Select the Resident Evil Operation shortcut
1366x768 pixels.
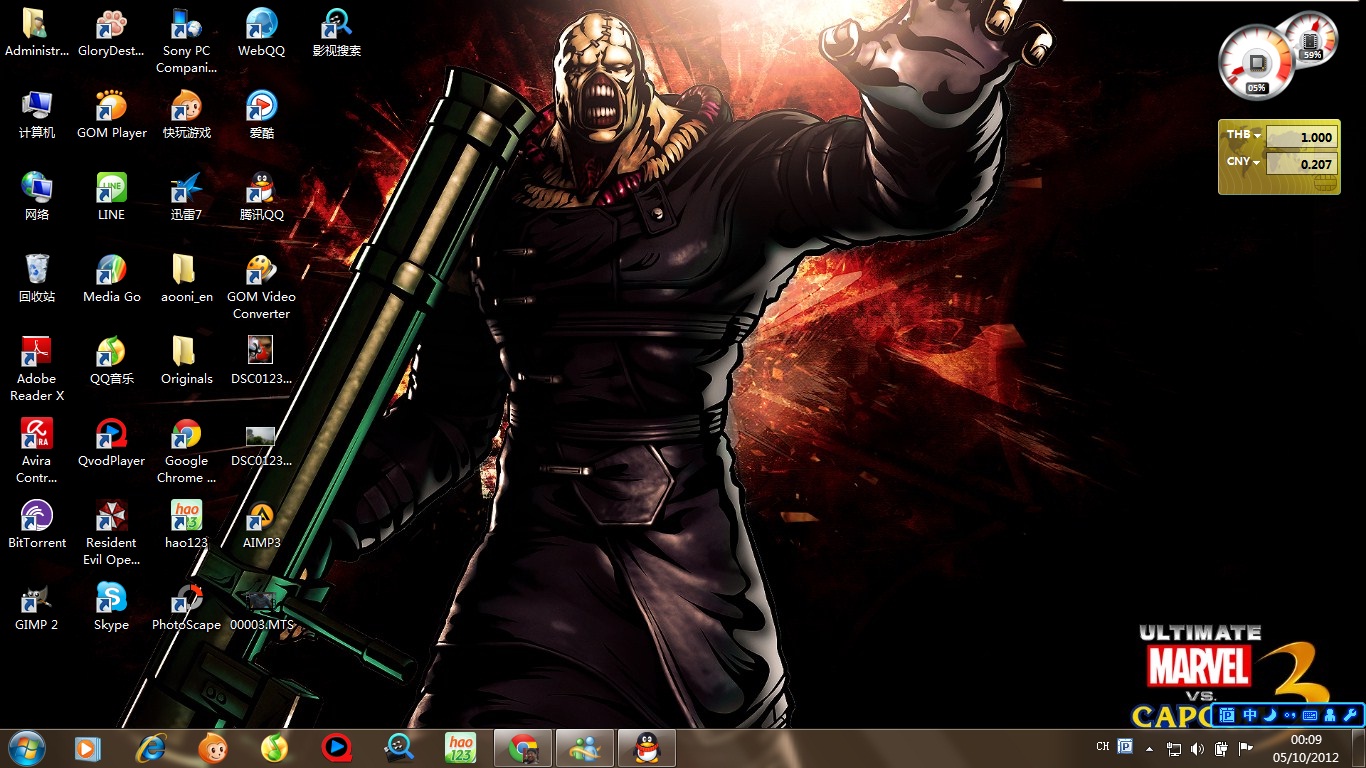(x=111, y=533)
